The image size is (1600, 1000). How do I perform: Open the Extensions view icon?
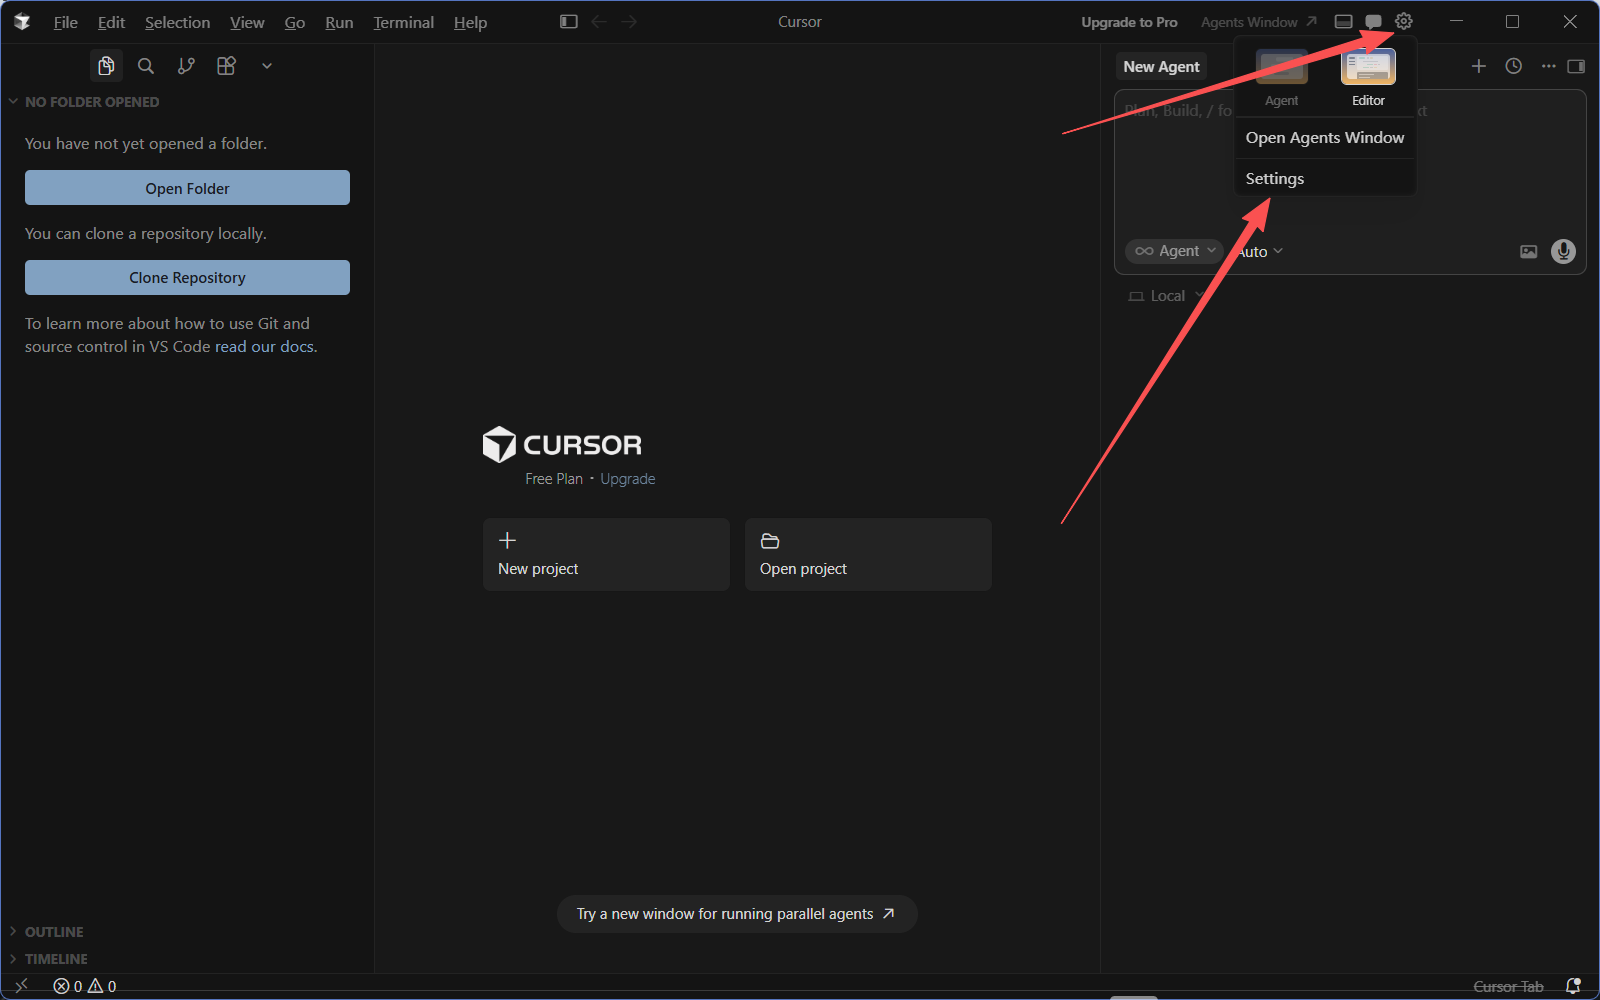(226, 66)
